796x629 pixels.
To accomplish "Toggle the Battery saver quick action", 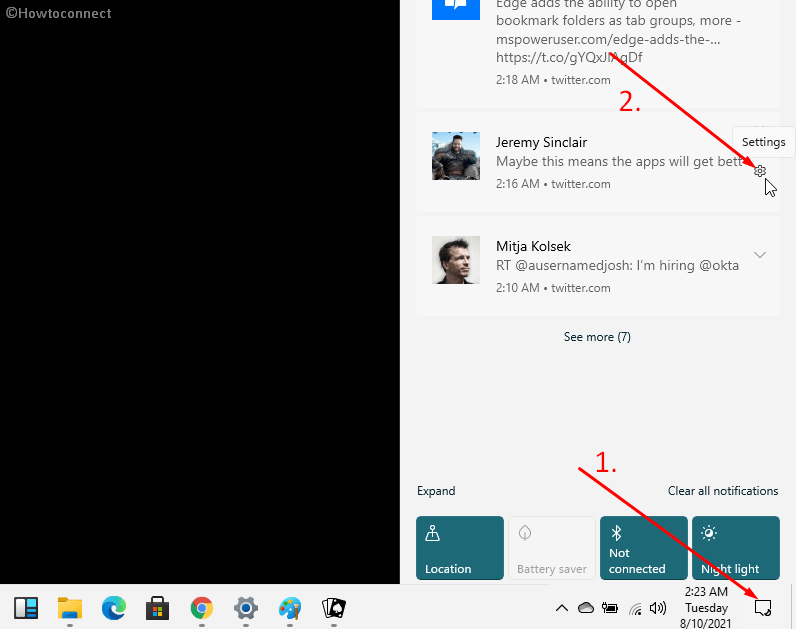I will click(552, 548).
